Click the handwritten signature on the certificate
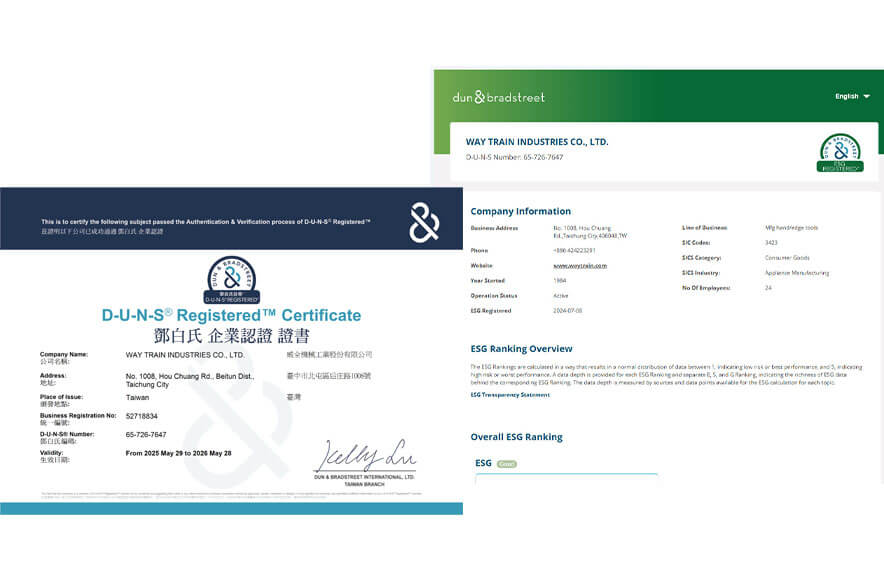The image size is (884, 587). click(365, 455)
